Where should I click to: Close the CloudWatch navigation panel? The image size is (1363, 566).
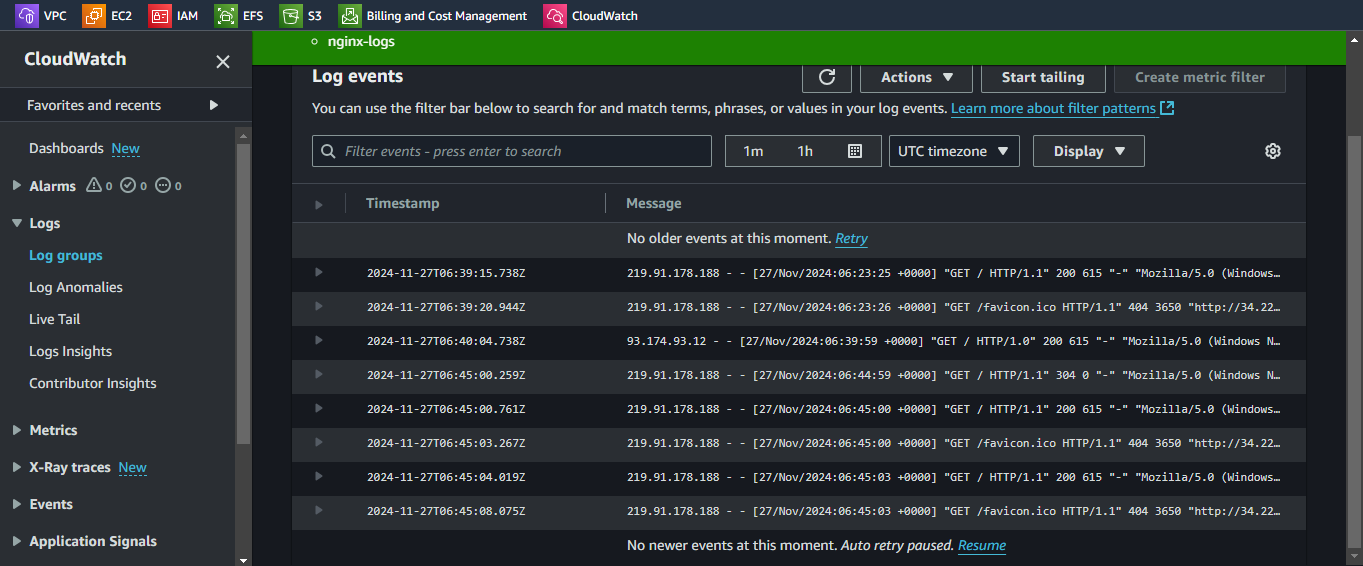coord(223,62)
